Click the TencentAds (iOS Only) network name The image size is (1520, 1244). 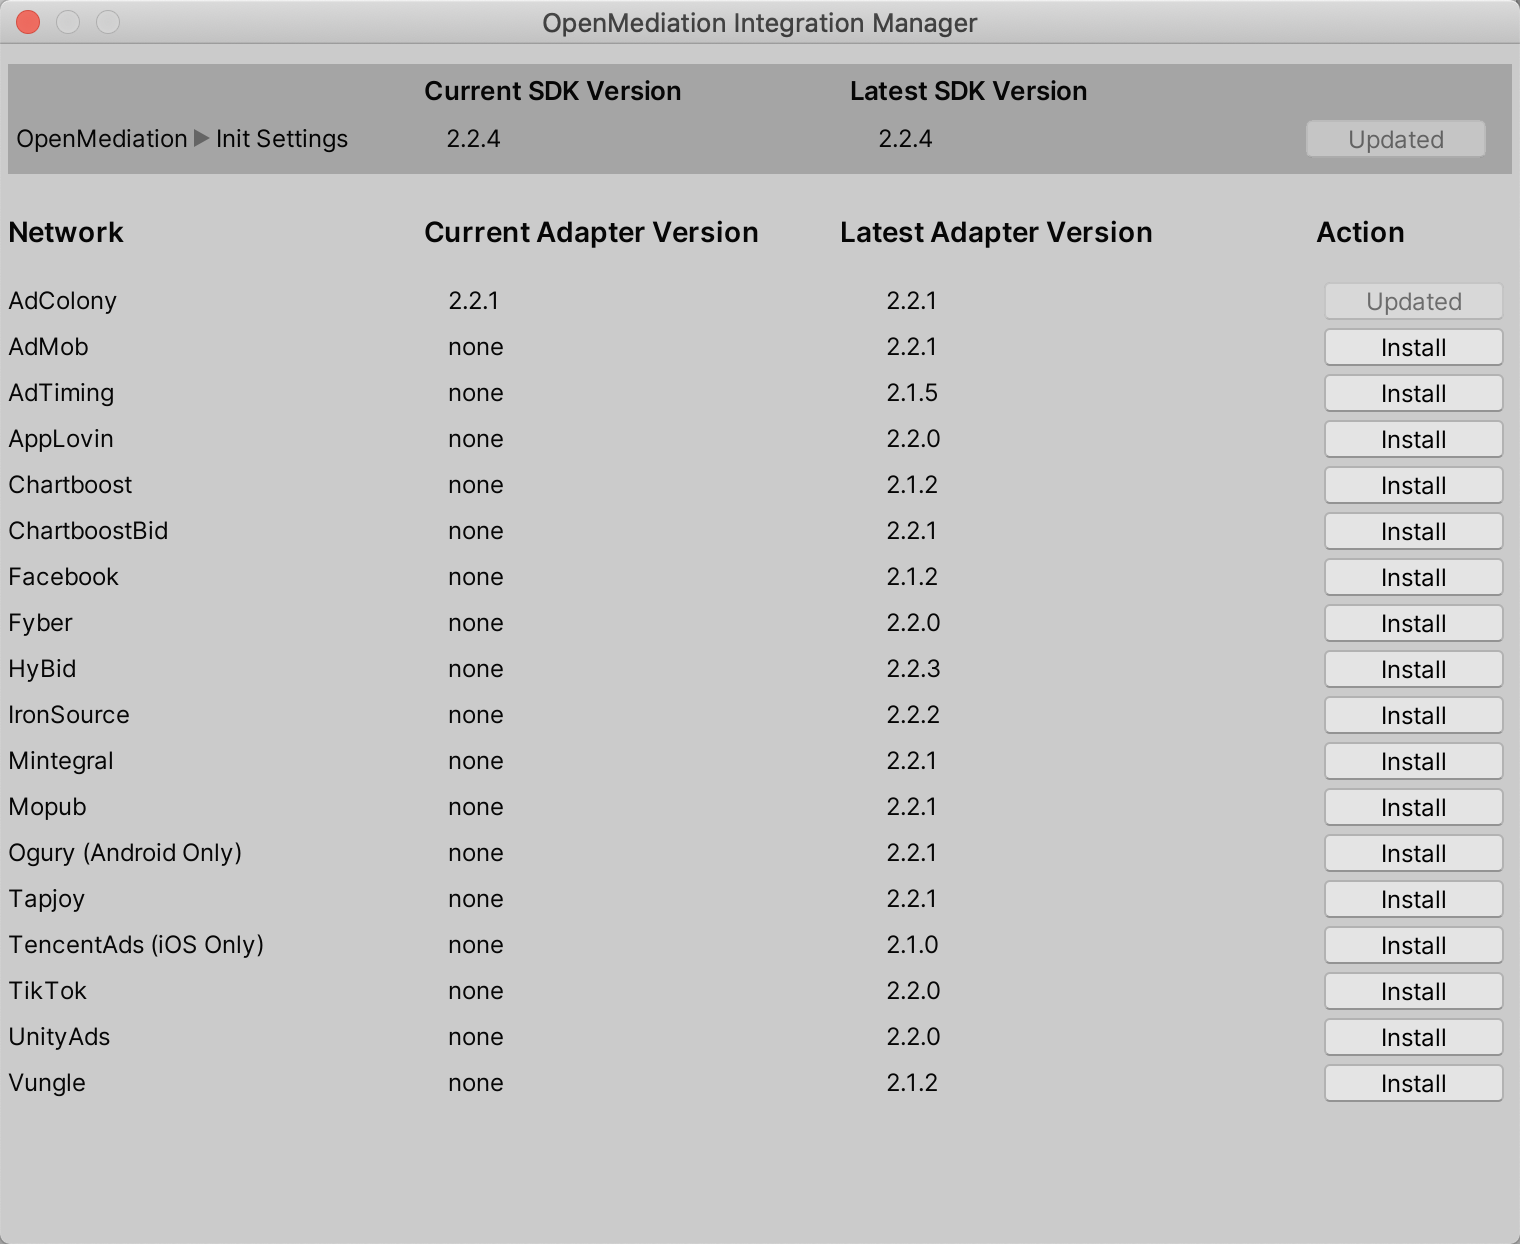coord(136,945)
